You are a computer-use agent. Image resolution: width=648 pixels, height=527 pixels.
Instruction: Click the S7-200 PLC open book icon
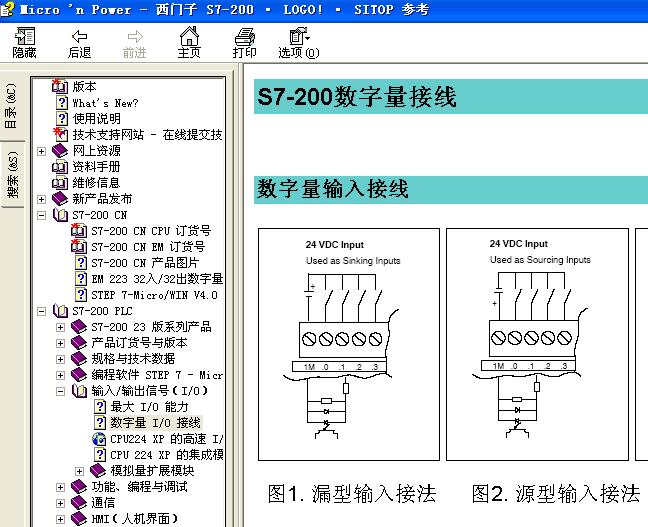tap(60, 311)
